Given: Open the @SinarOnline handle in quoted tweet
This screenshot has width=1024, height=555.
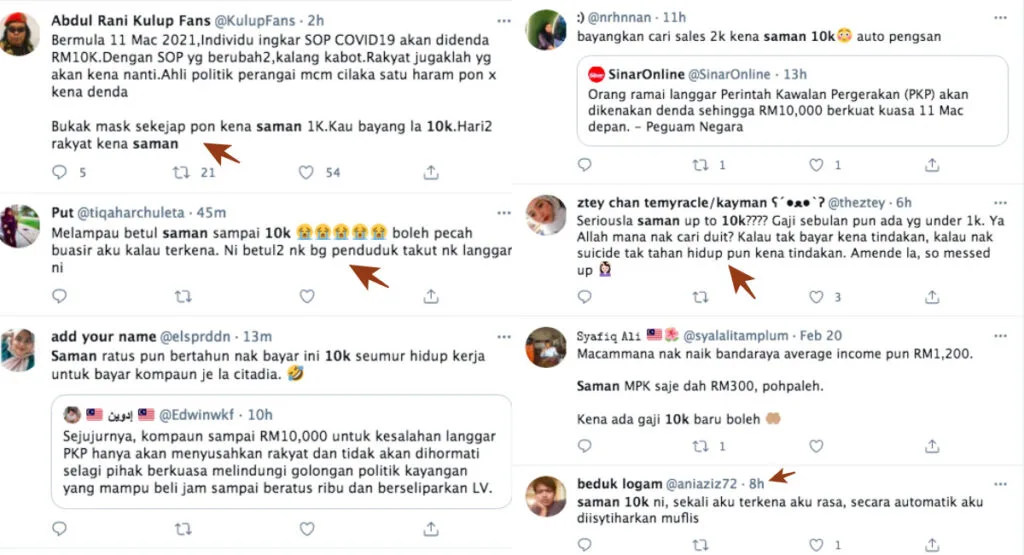Looking at the screenshot, I should pos(729,74).
